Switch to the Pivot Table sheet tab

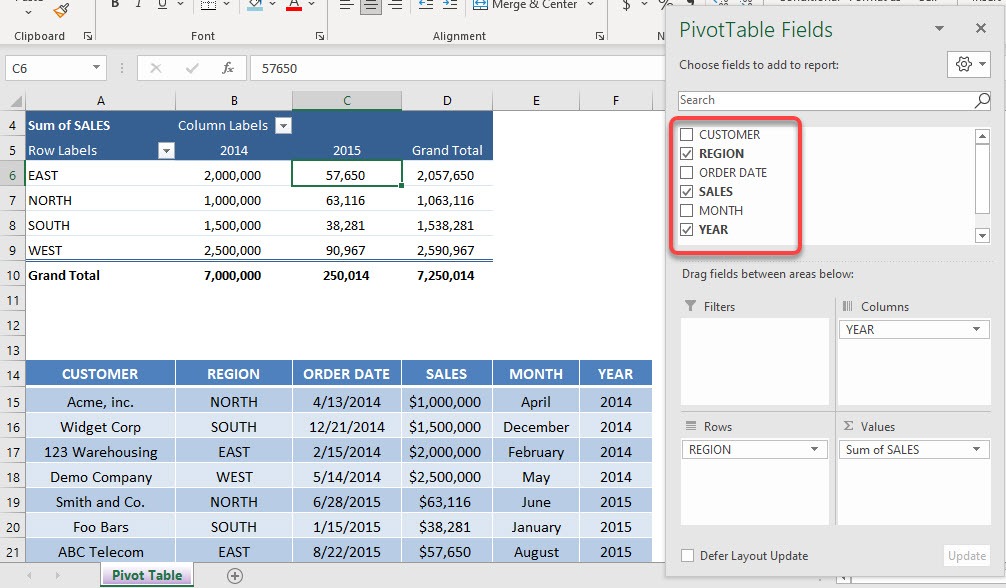[147, 575]
